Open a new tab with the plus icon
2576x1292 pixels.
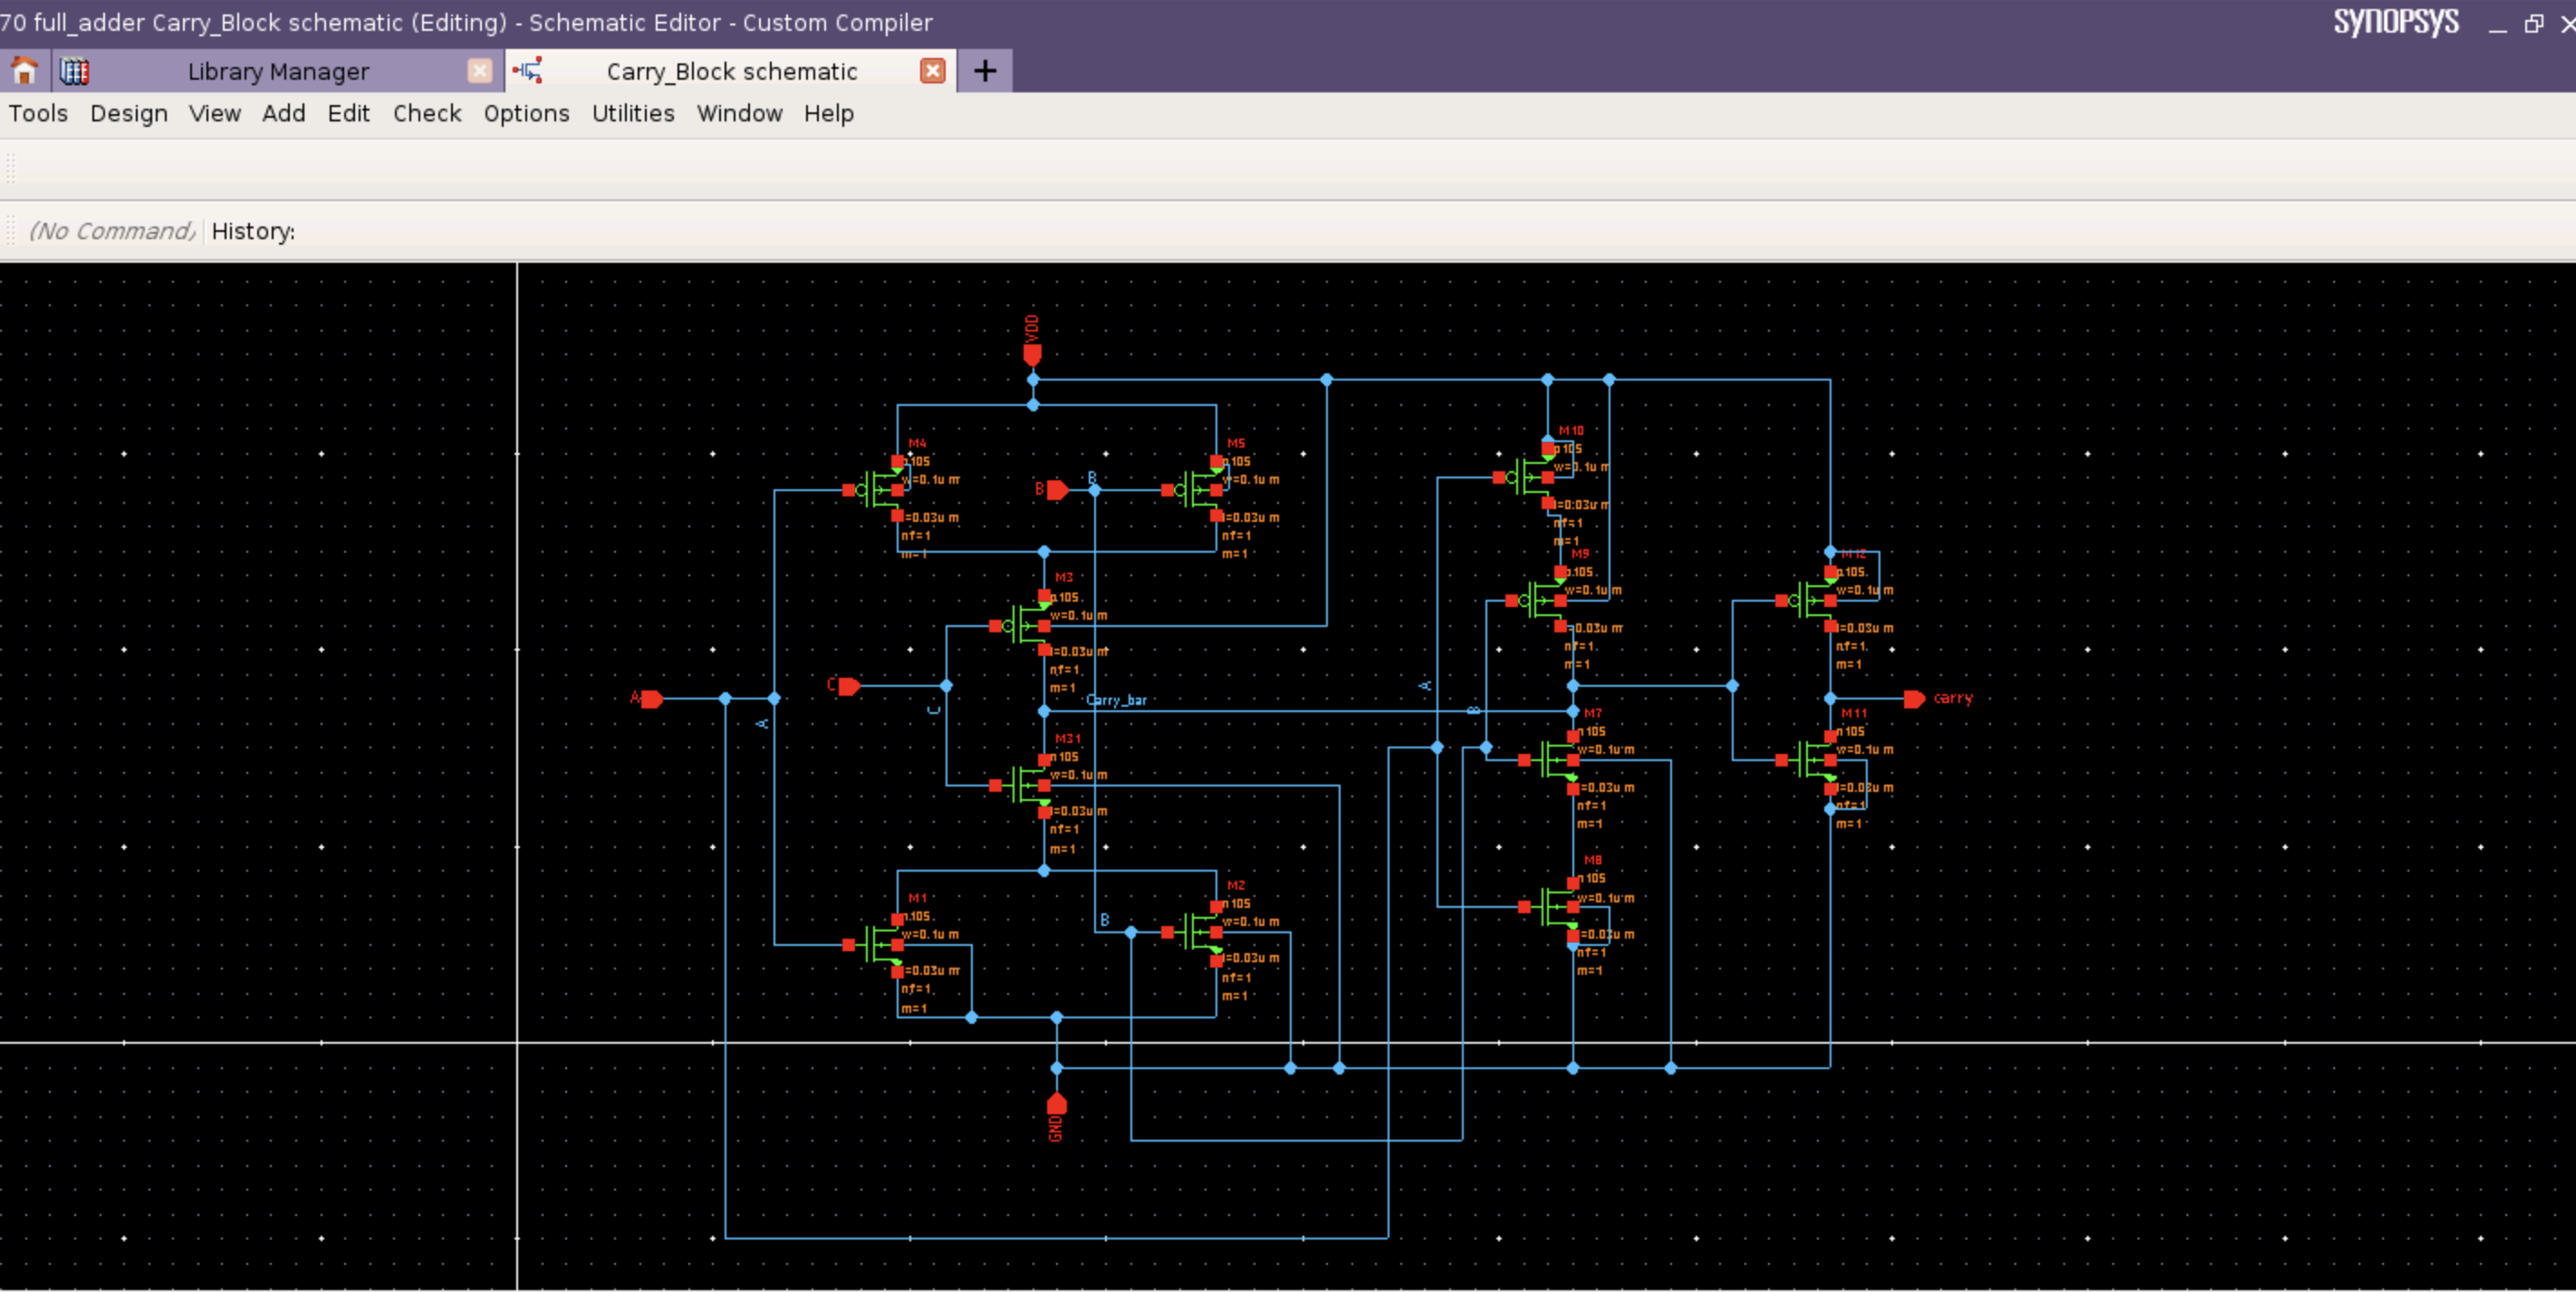[984, 70]
